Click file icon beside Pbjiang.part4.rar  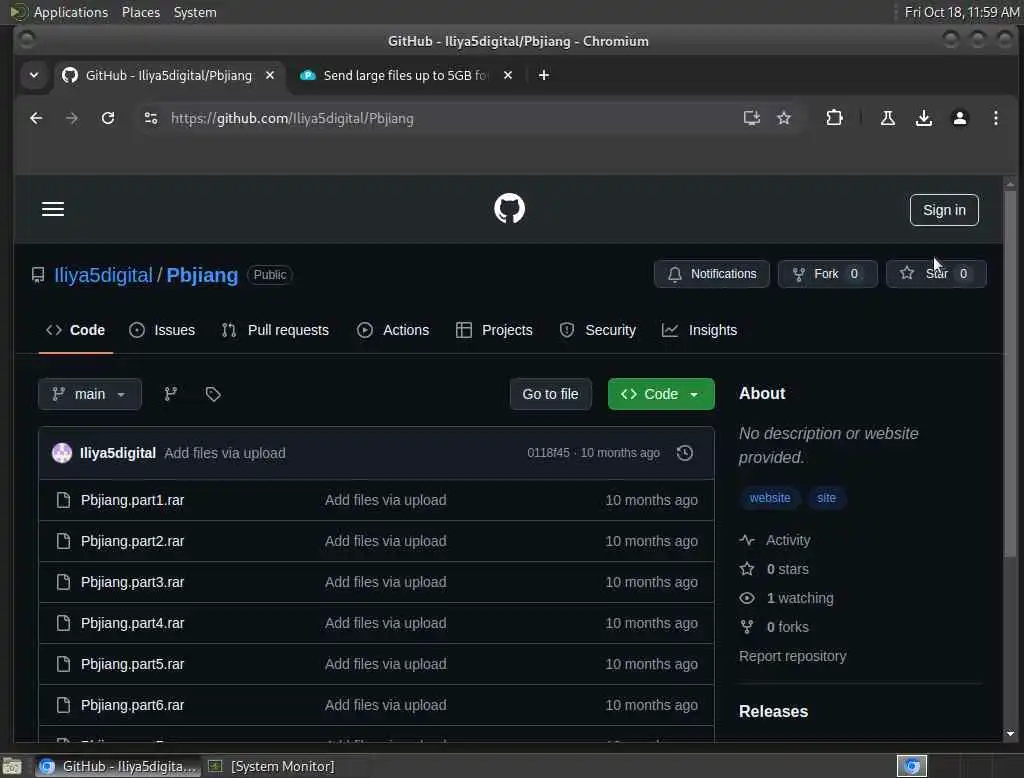63,623
